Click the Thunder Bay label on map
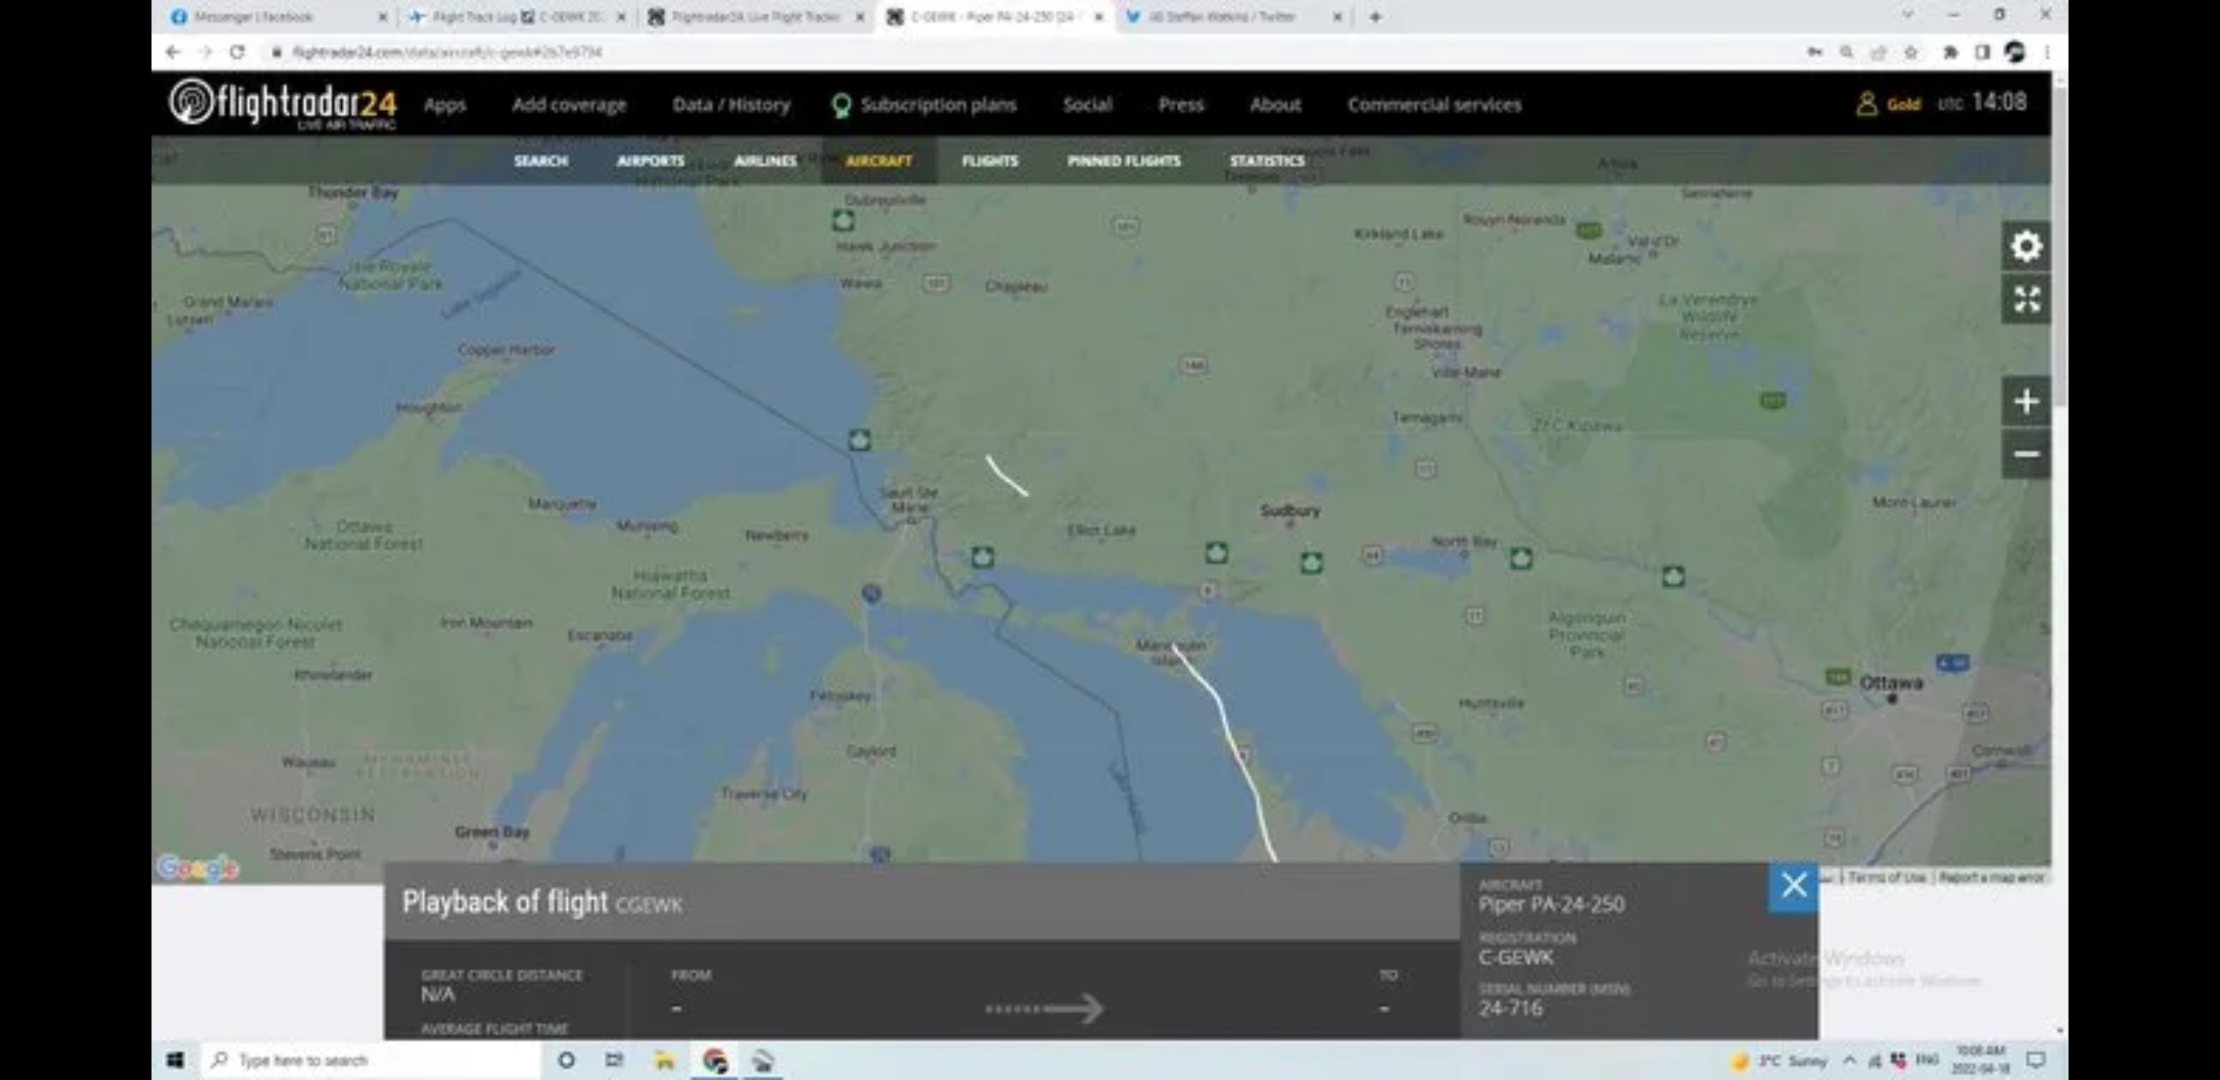Screen dimensions: 2220x1080 pos(353,191)
